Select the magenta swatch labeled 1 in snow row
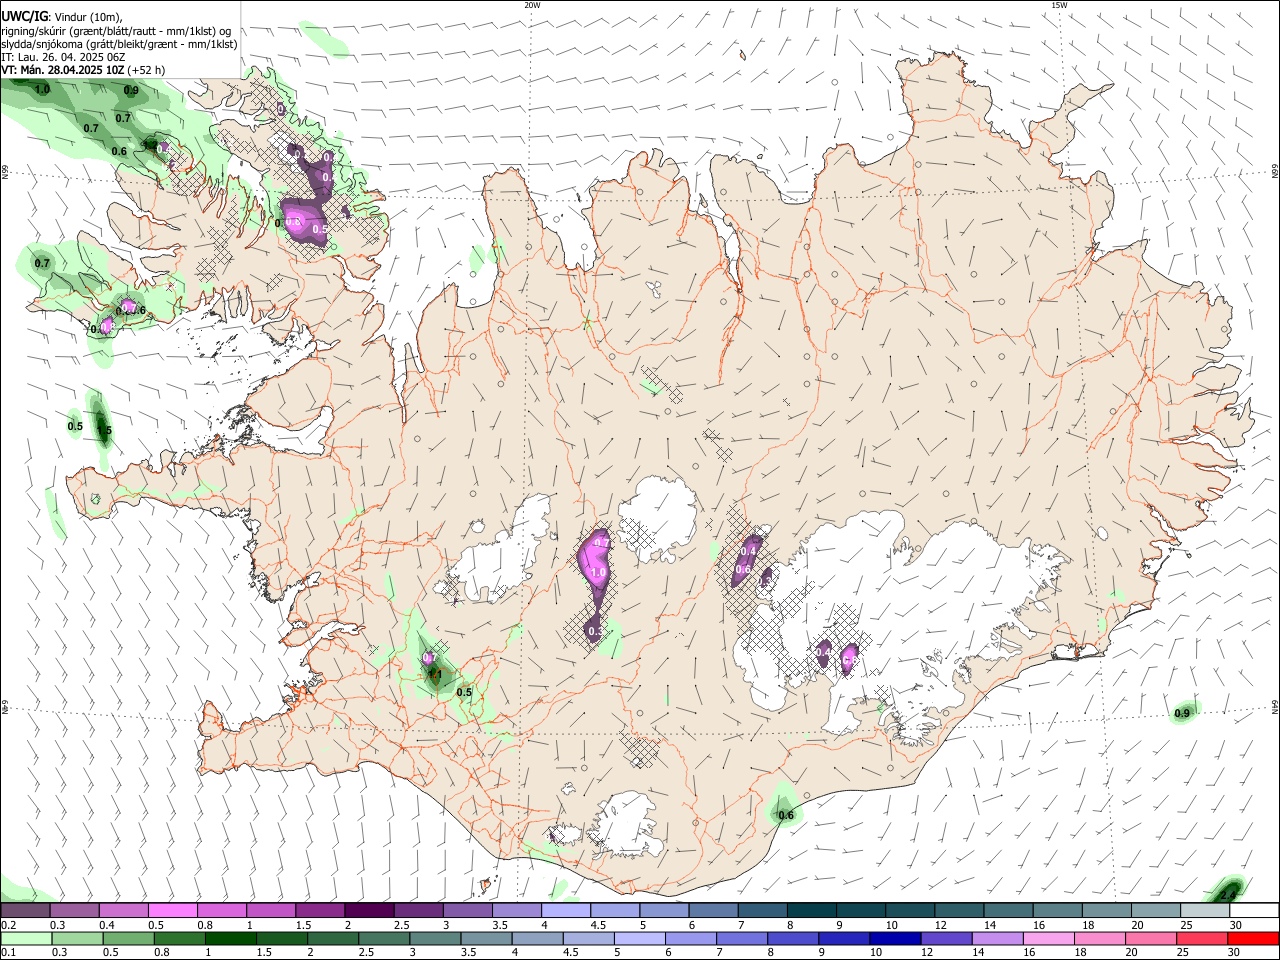This screenshot has width=1280, height=960. pyautogui.click(x=271, y=910)
